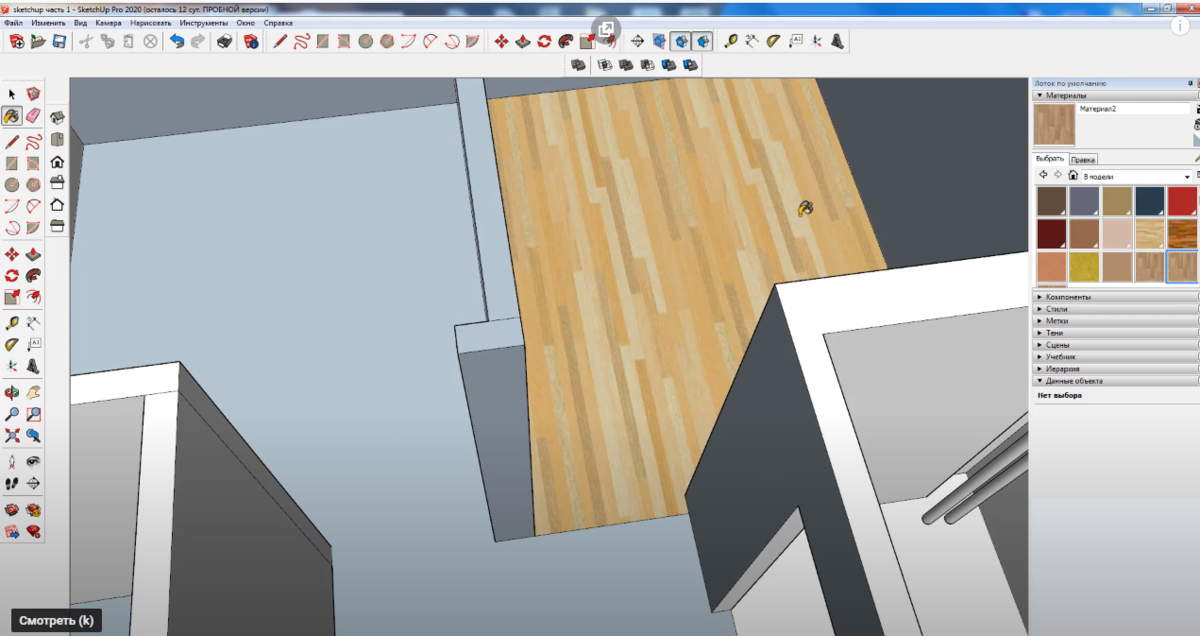Viewport: 1200px width, 636px height.
Task: Go to the In Model home icon
Action: click(x=1073, y=176)
